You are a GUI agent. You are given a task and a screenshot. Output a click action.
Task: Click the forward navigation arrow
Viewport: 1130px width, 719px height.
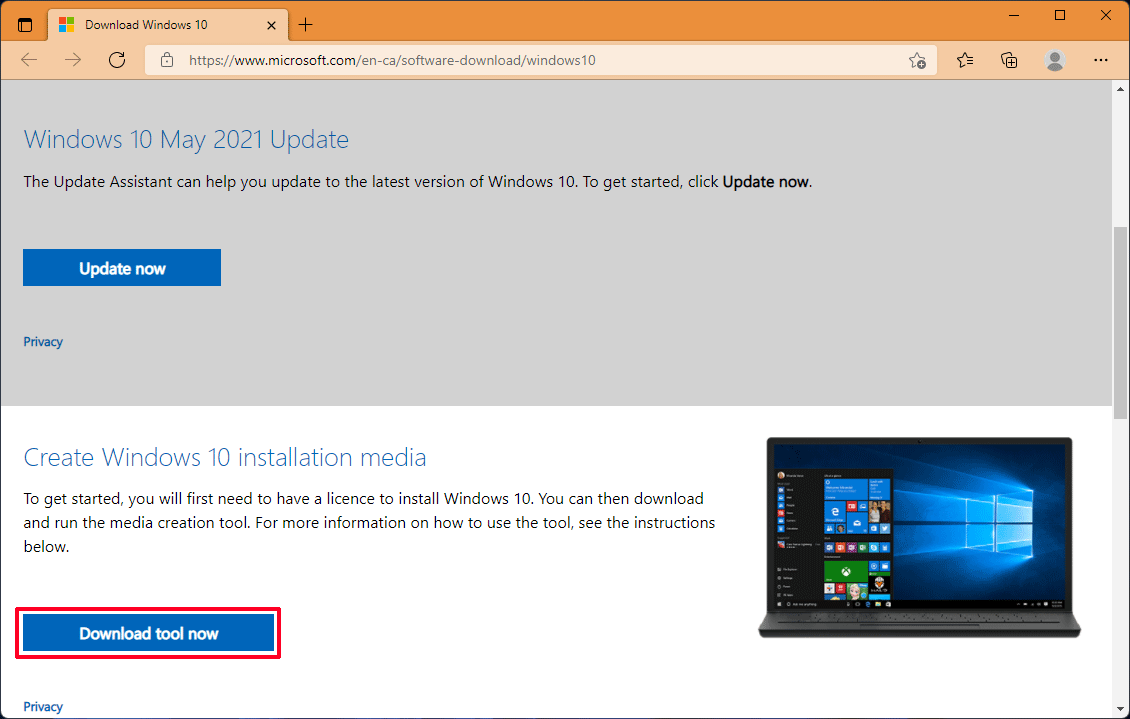coord(73,60)
